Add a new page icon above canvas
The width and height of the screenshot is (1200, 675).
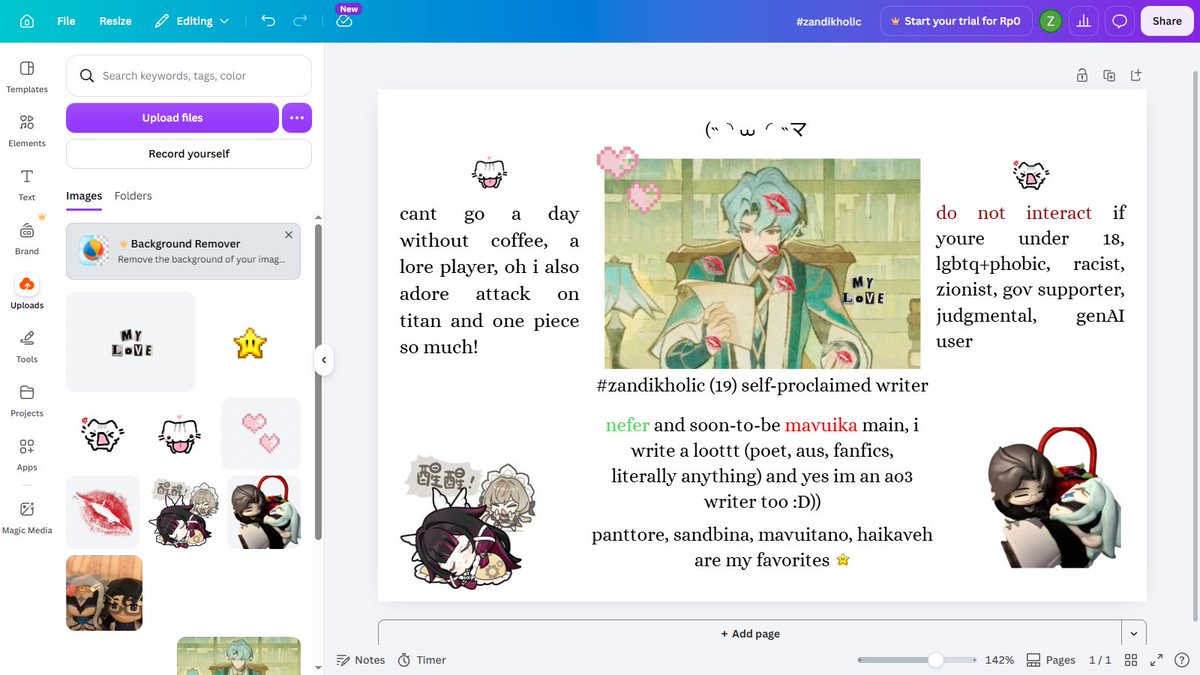coord(1136,75)
